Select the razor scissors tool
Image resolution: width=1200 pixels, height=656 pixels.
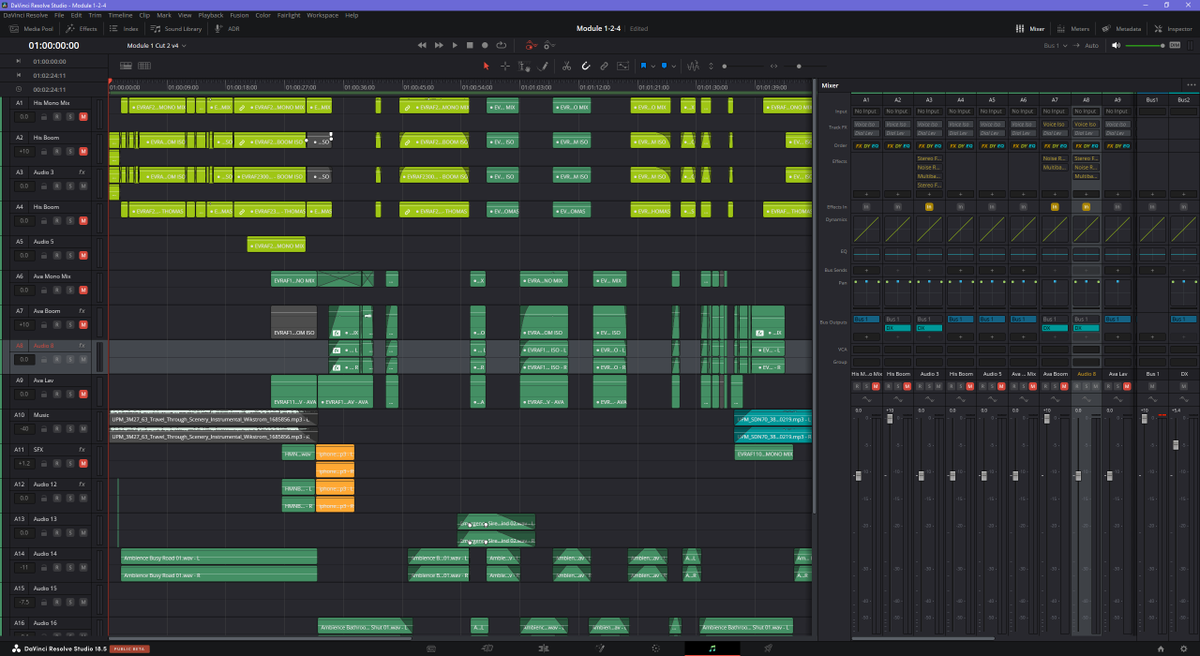pos(566,66)
